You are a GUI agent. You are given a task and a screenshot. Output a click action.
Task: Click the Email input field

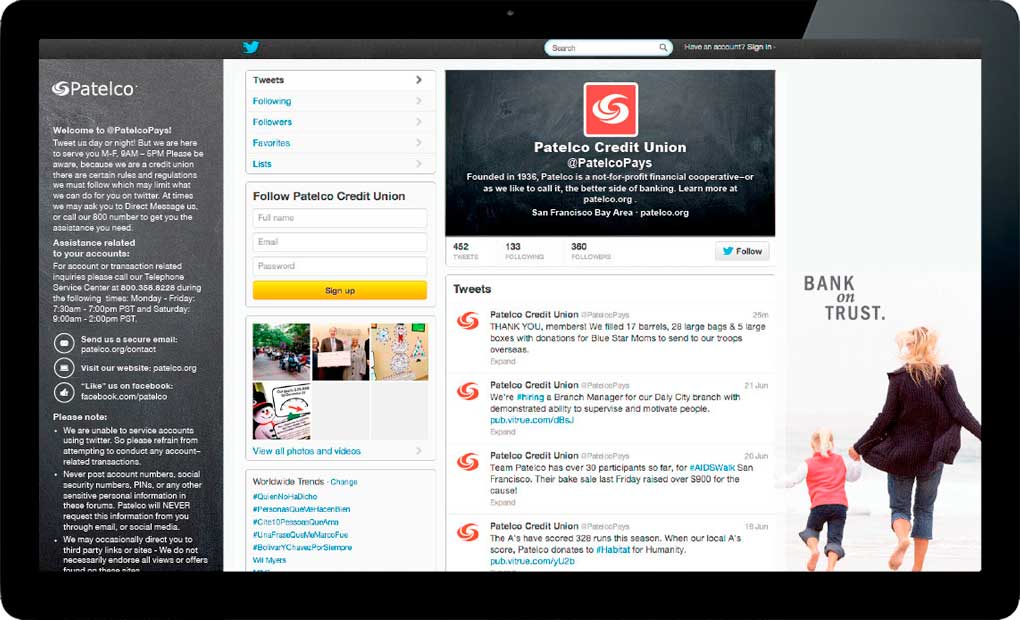[340, 242]
